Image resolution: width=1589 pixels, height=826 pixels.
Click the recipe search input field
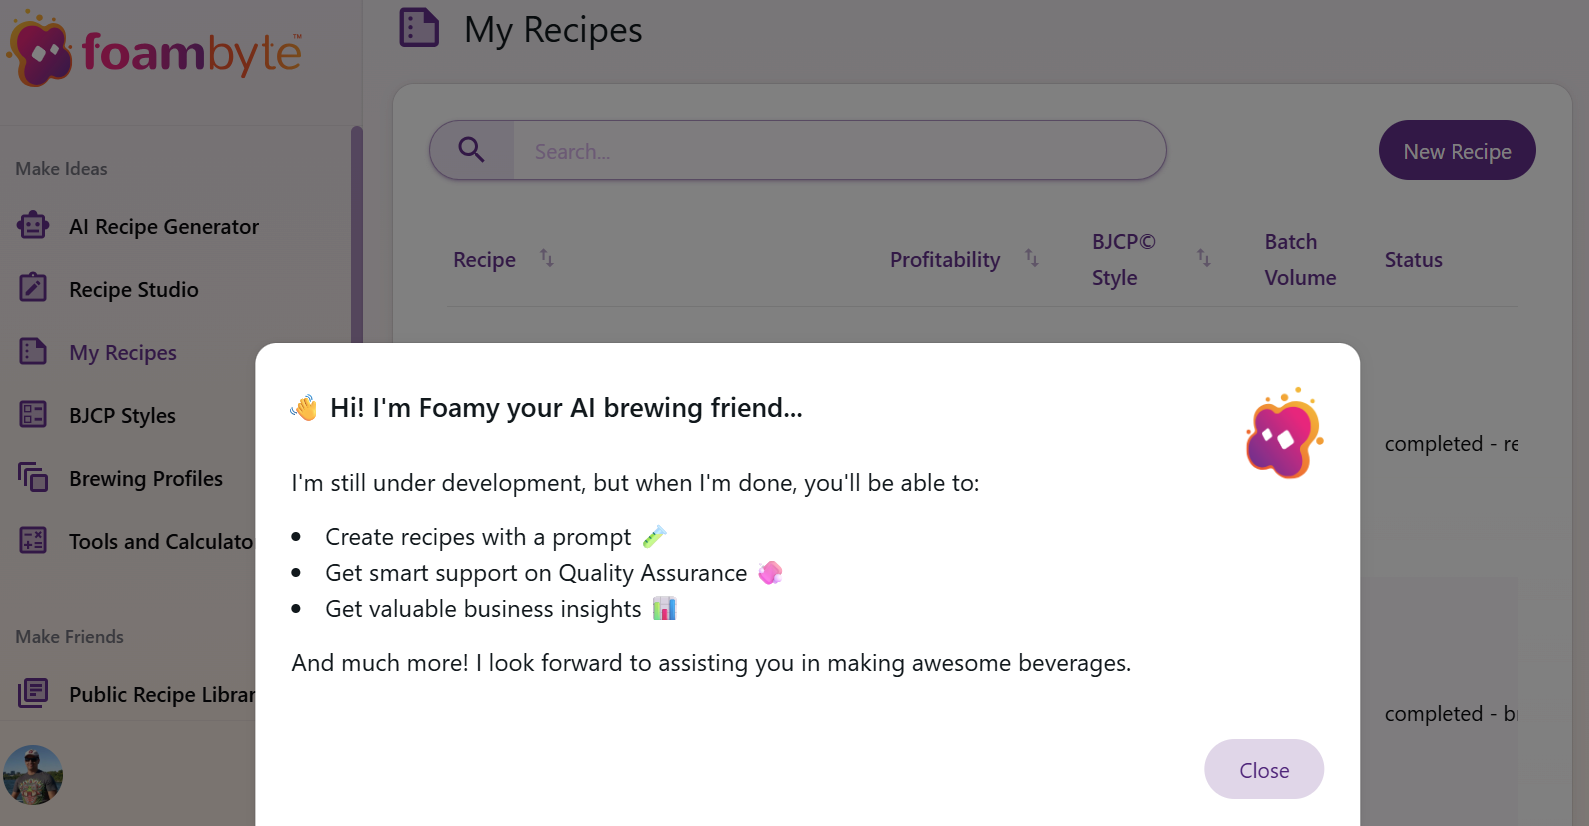[x=838, y=151]
